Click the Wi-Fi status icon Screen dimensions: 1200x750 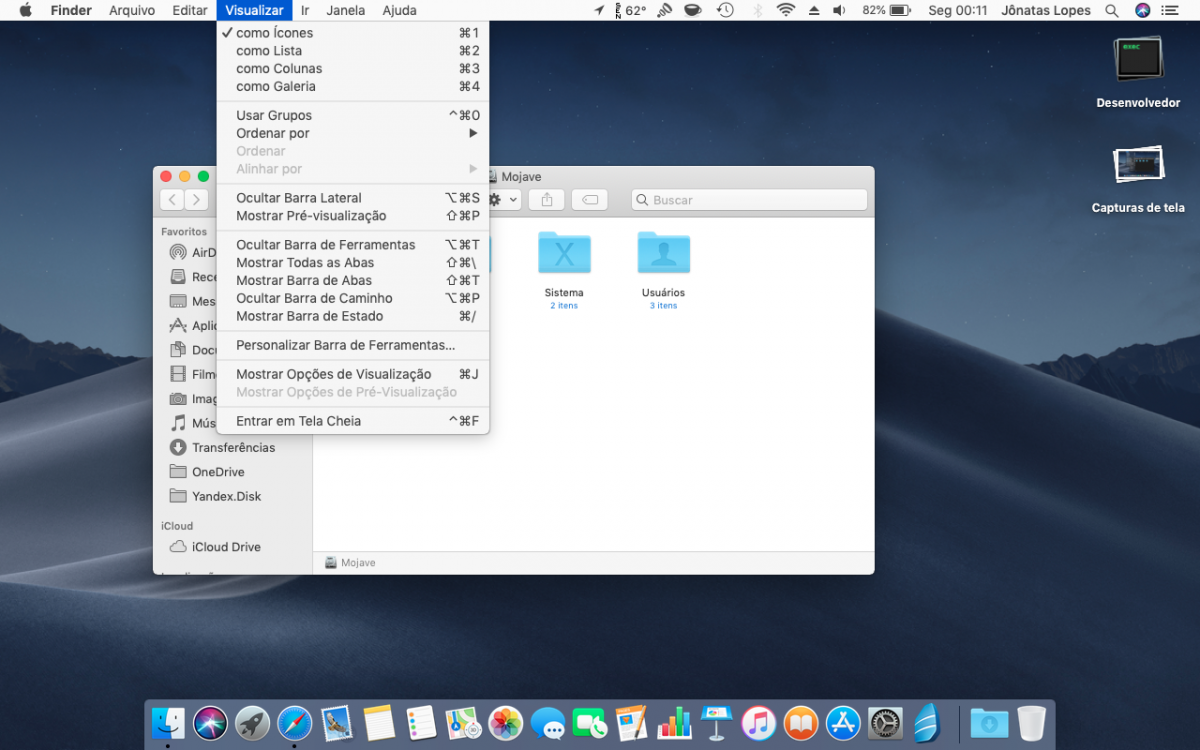[786, 10]
